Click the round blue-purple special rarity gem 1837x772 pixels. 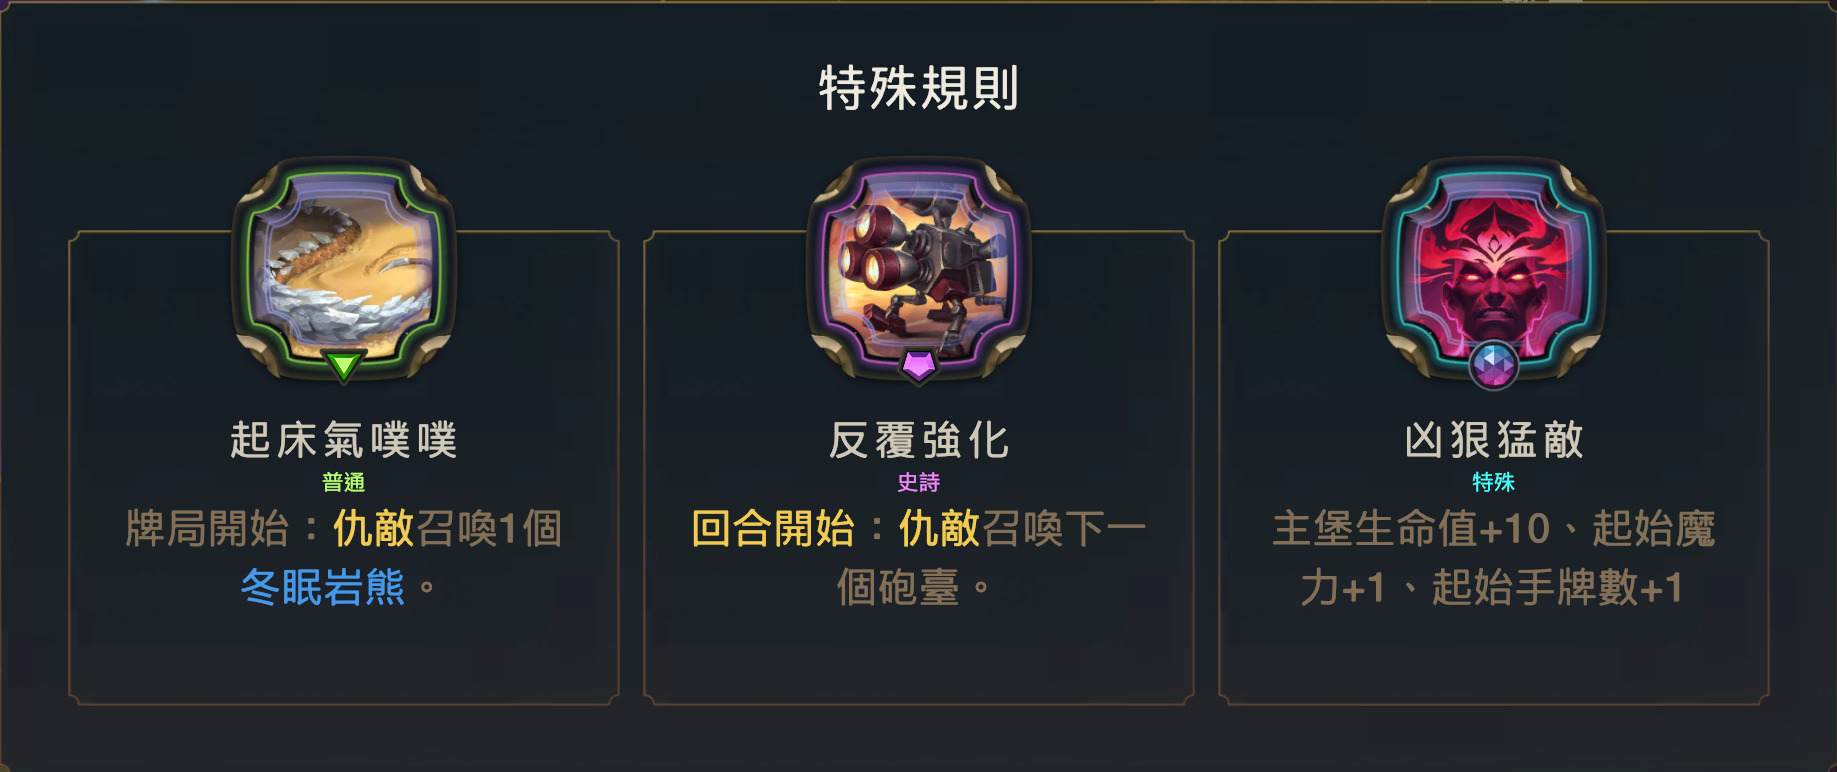coord(1494,365)
